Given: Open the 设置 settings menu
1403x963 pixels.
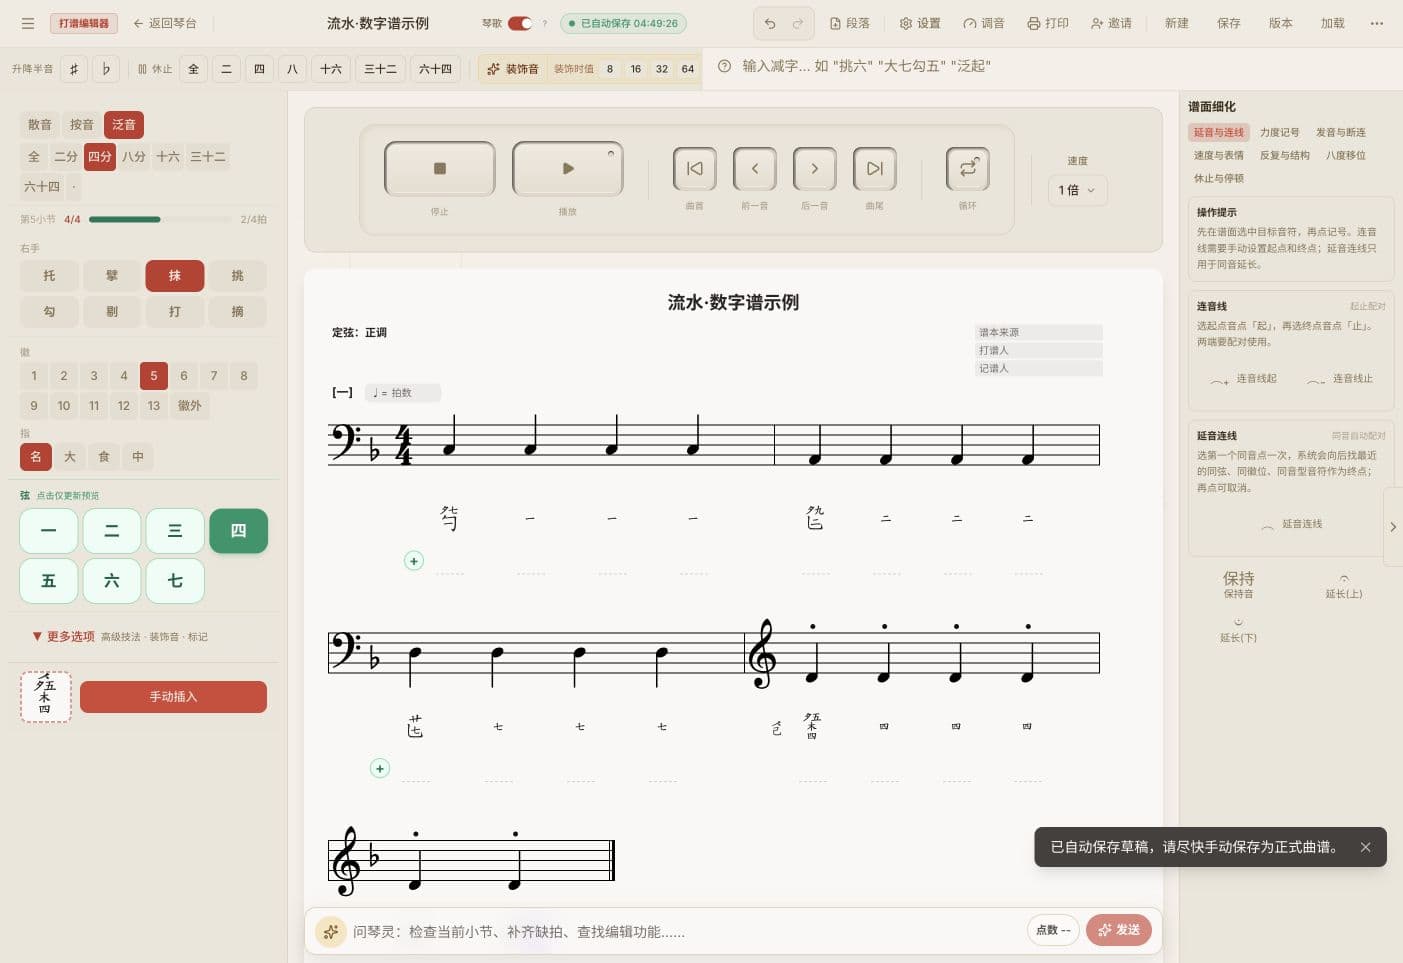Looking at the screenshot, I should tap(919, 23).
